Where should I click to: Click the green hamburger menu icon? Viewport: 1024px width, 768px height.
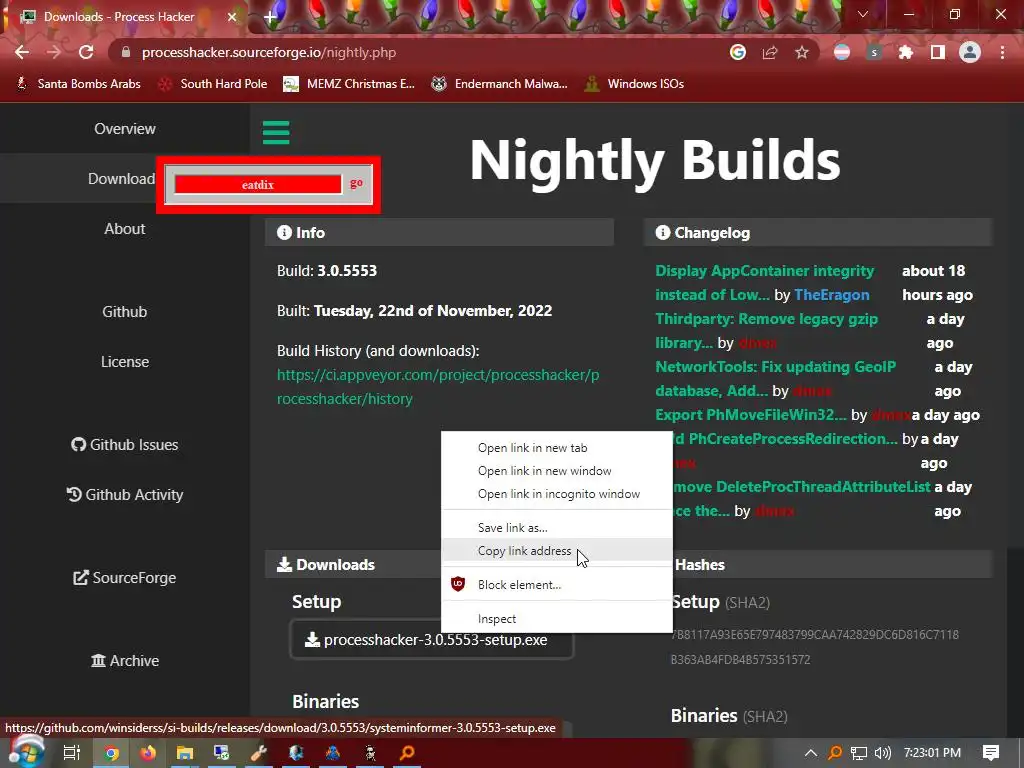[276, 133]
